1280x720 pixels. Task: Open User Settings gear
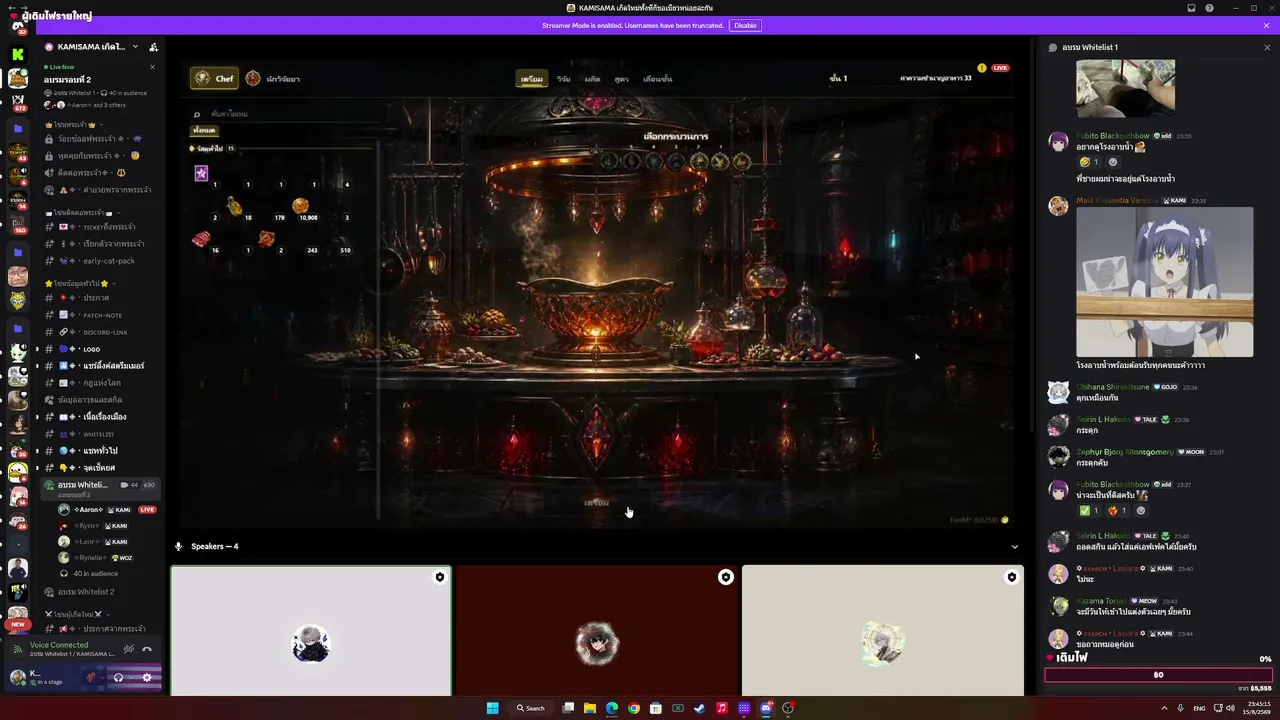[x=147, y=677]
